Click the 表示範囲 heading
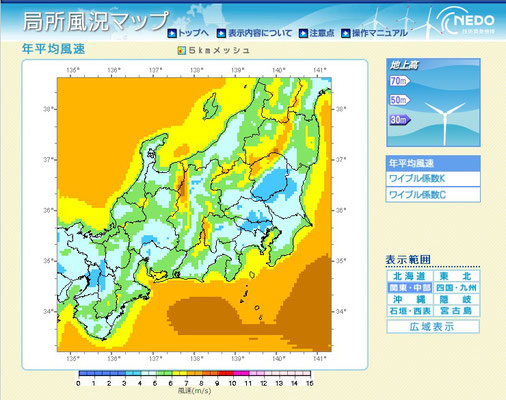 click(x=408, y=260)
